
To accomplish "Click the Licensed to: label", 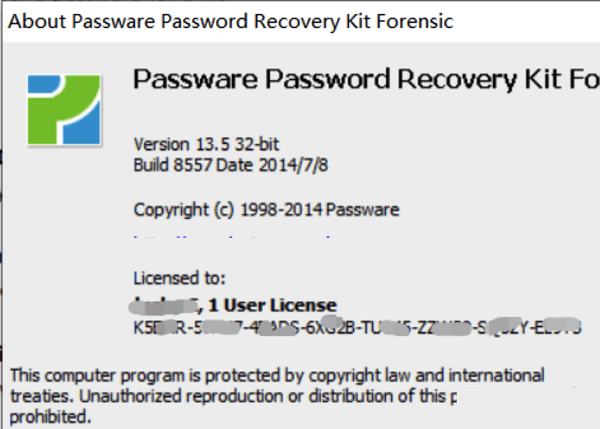I will pos(179,278).
